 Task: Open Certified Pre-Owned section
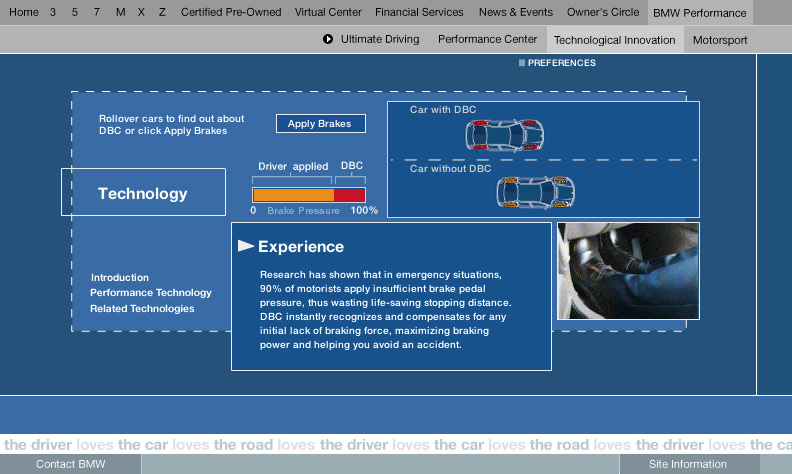point(231,12)
